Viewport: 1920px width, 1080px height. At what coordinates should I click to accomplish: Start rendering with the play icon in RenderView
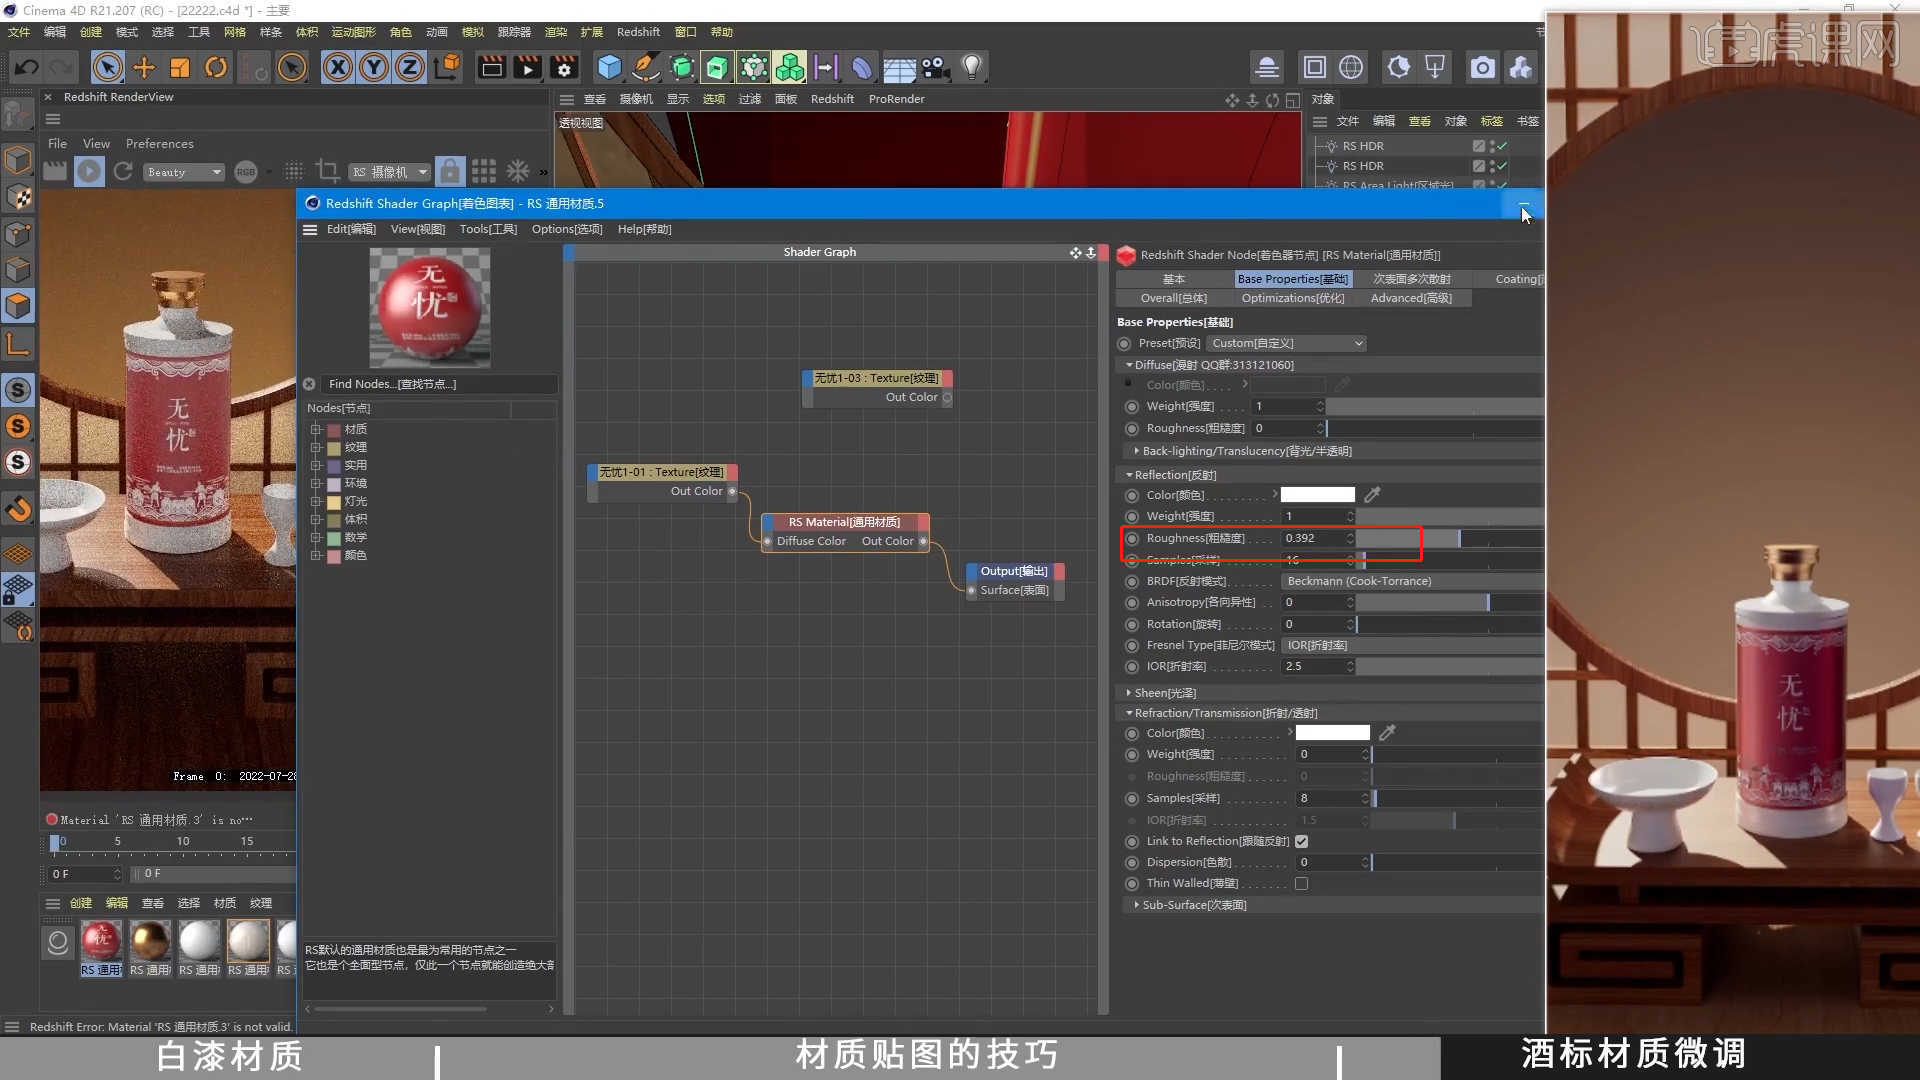(89, 171)
